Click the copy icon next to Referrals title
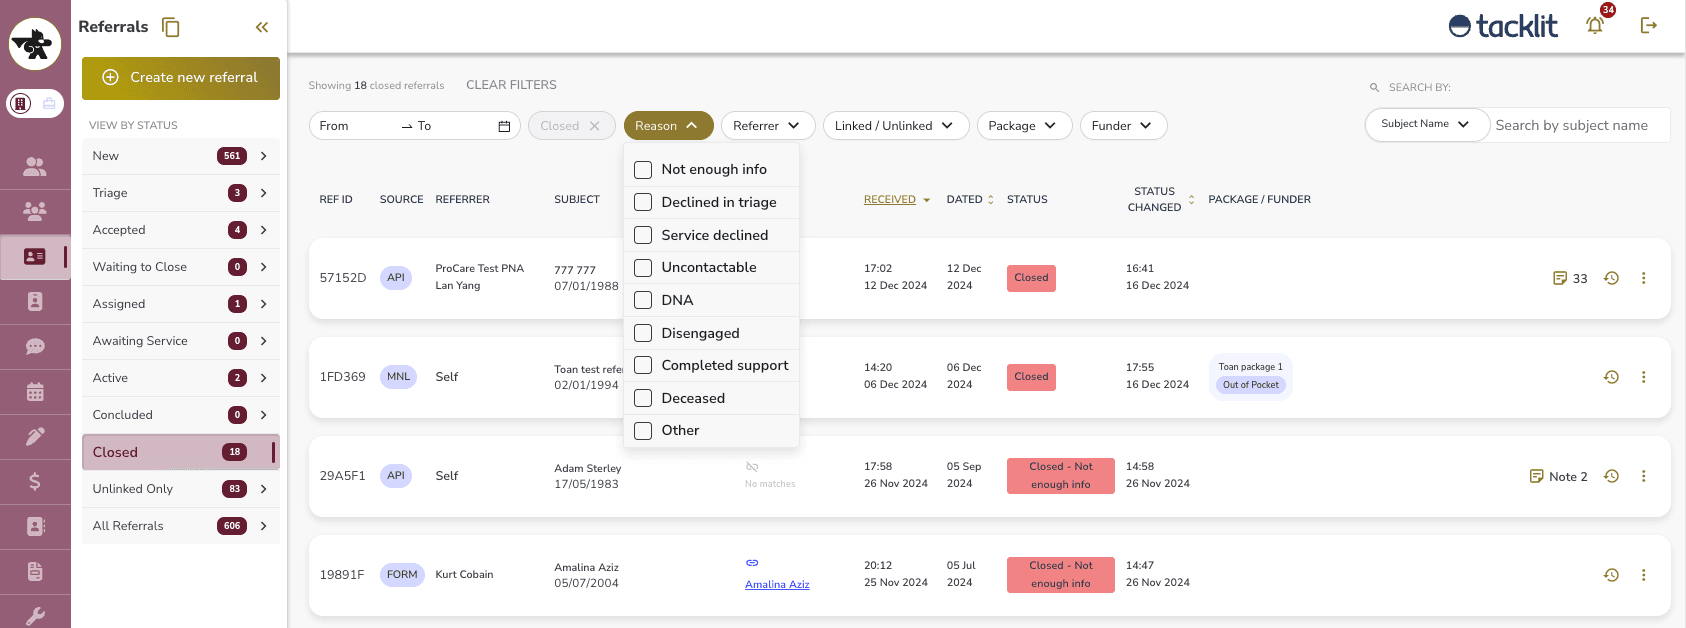 [x=171, y=27]
